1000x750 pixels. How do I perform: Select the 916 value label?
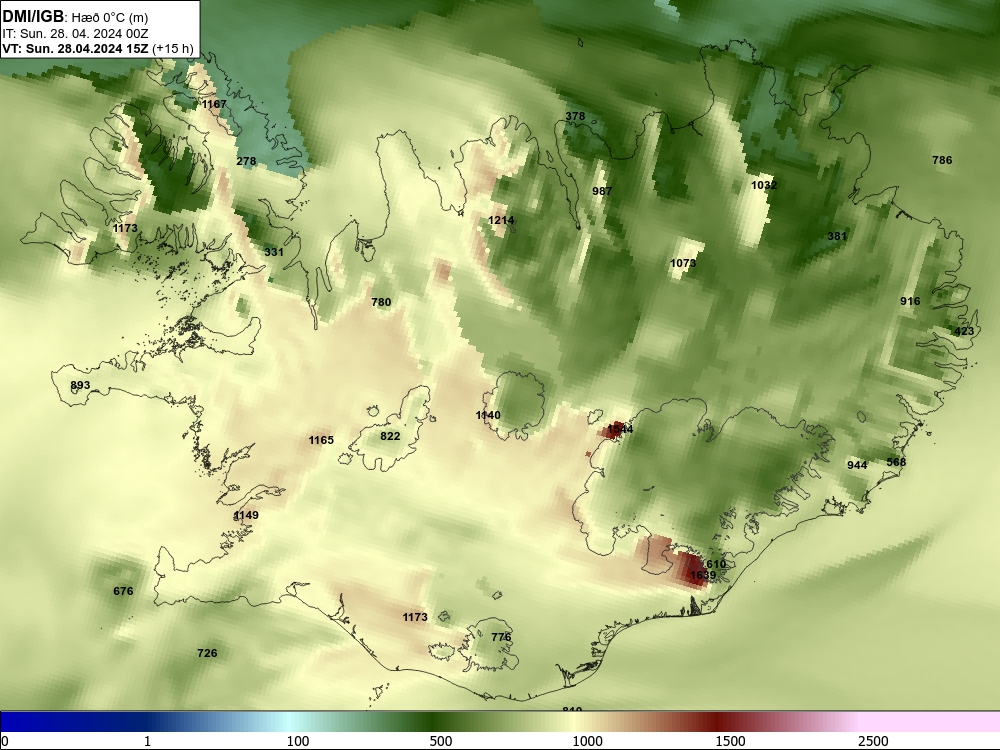(x=910, y=302)
